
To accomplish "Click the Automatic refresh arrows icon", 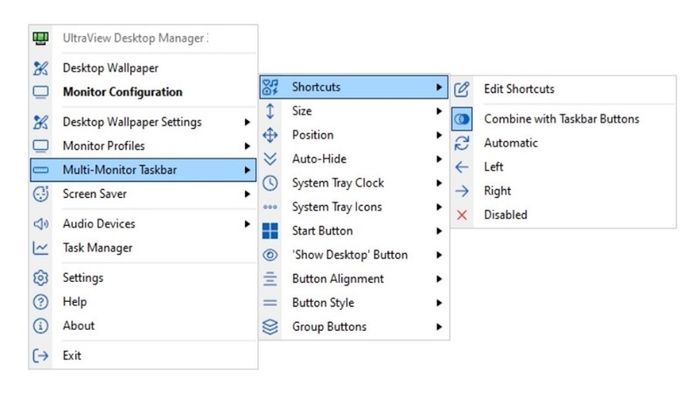I will (x=462, y=143).
